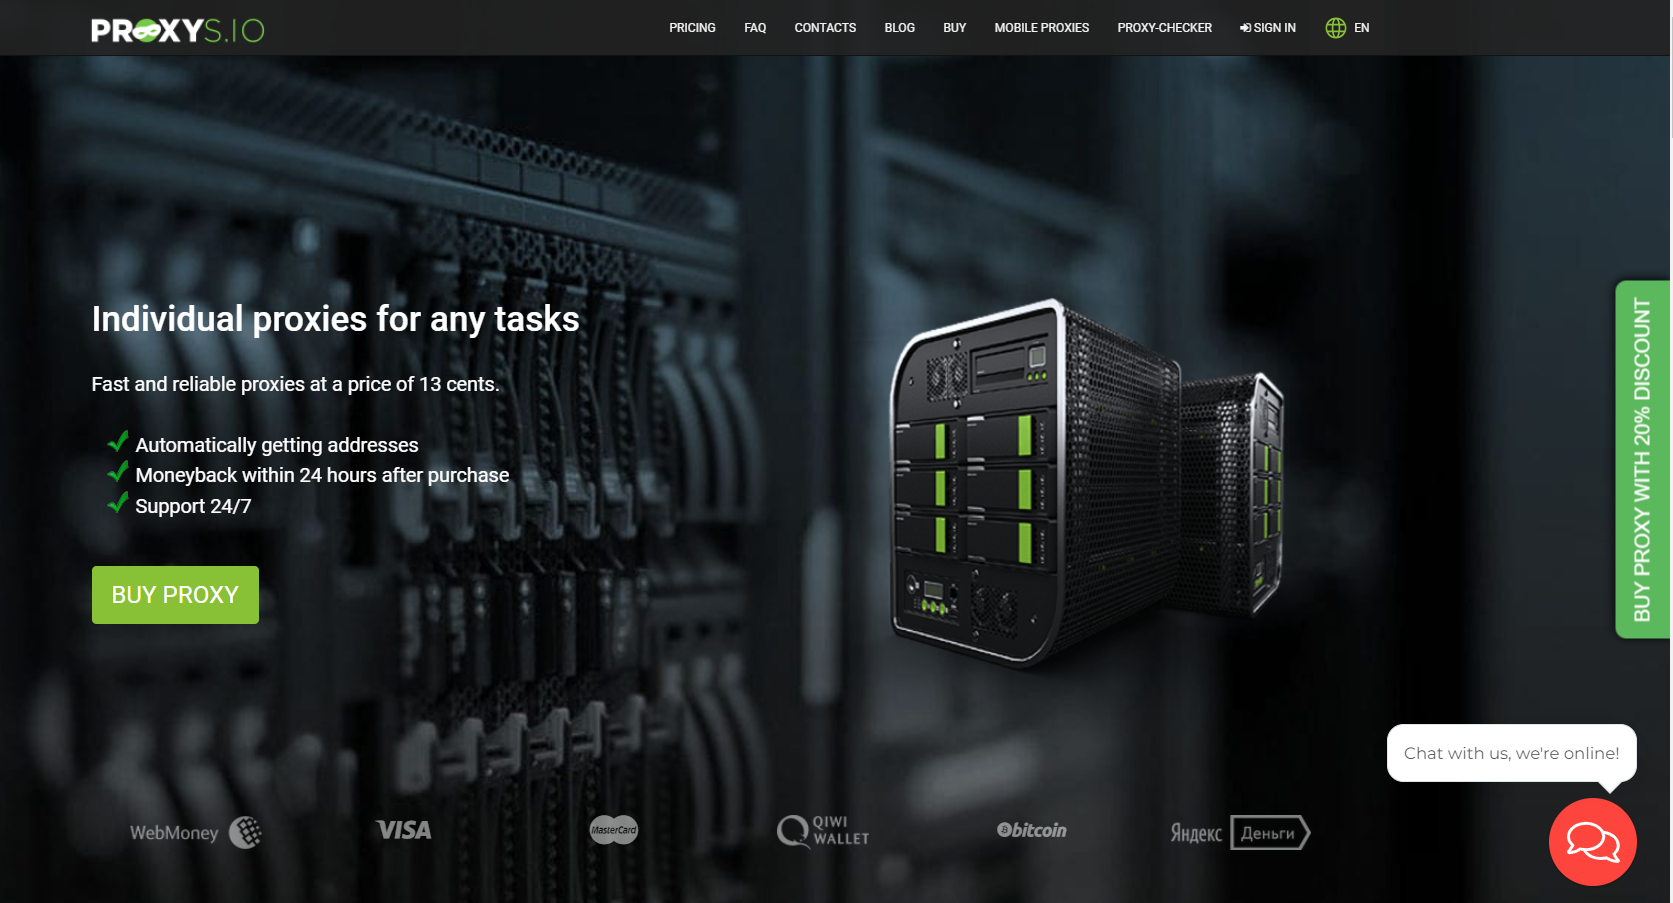The width and height of the screenshot is (1673, 903).
Task: Click the green BUY PROXY button
Action: pos(175,595)
